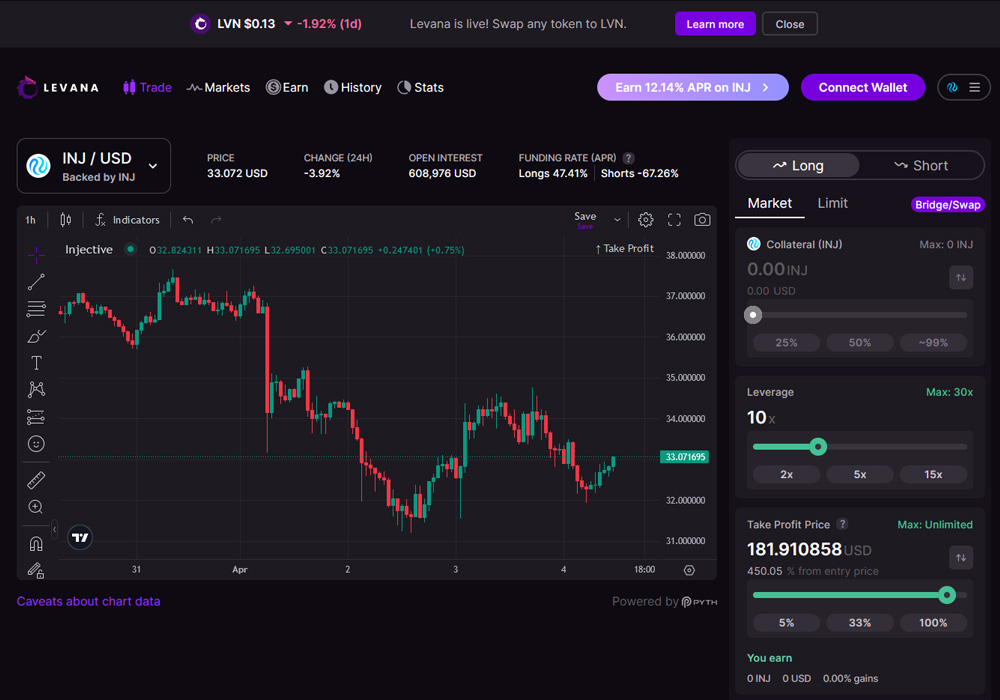Activate the zoom in tool
1000x700 pixels.
point(36,507)
